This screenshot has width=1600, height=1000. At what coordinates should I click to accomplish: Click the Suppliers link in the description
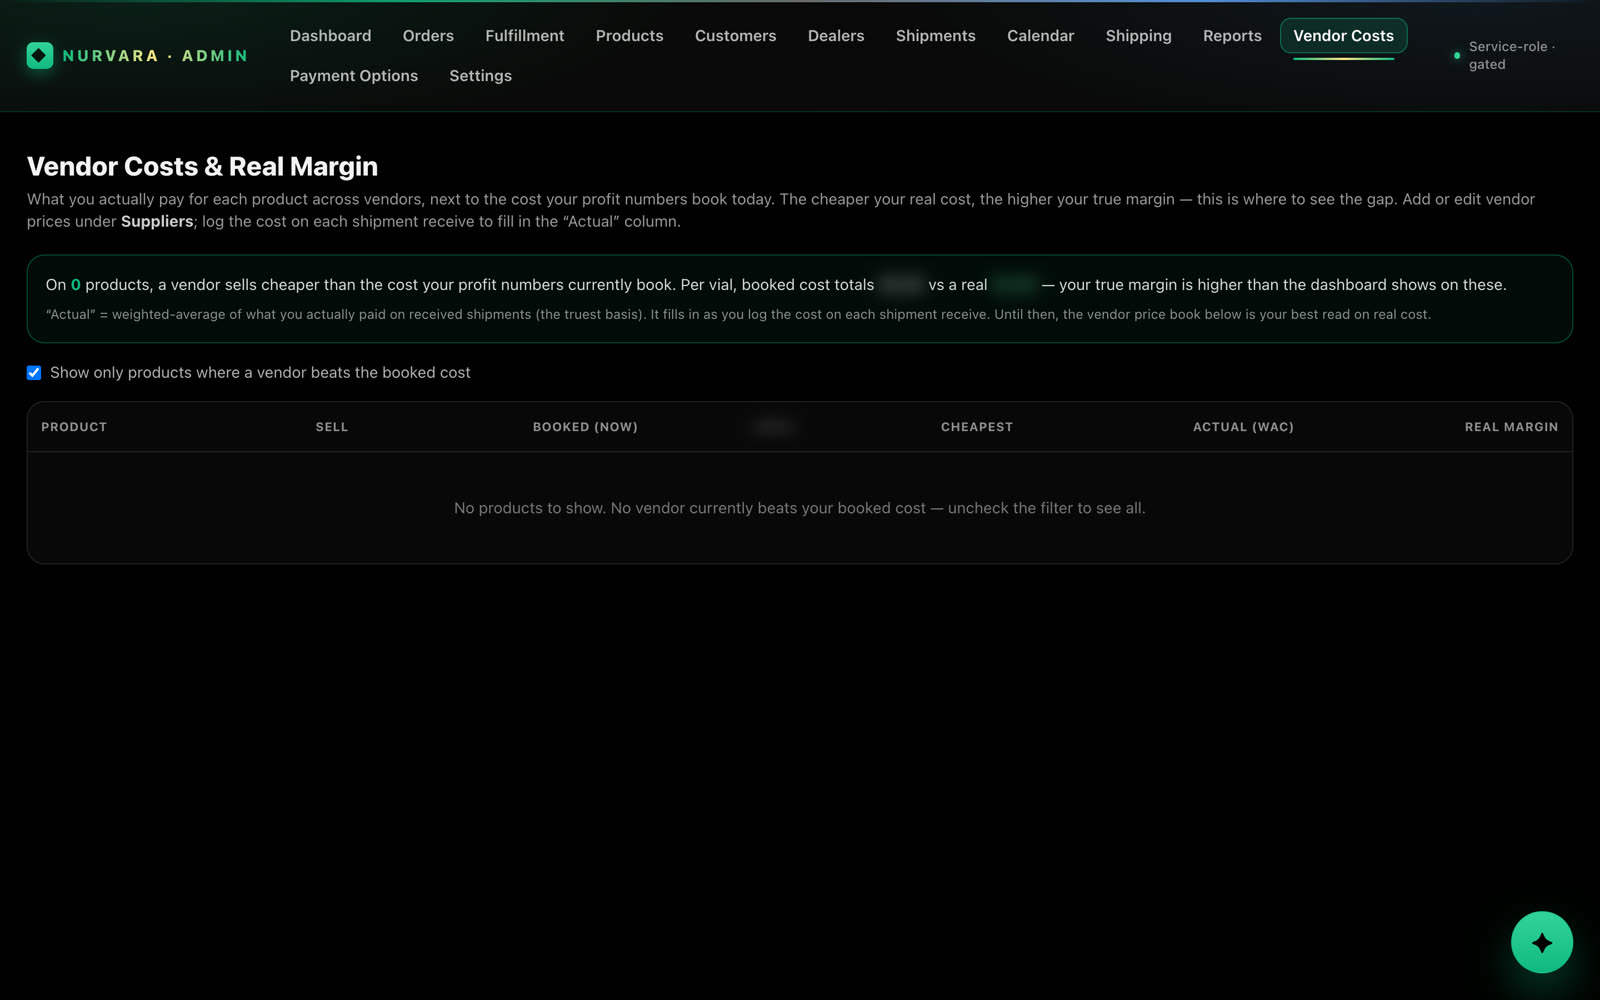157,222
